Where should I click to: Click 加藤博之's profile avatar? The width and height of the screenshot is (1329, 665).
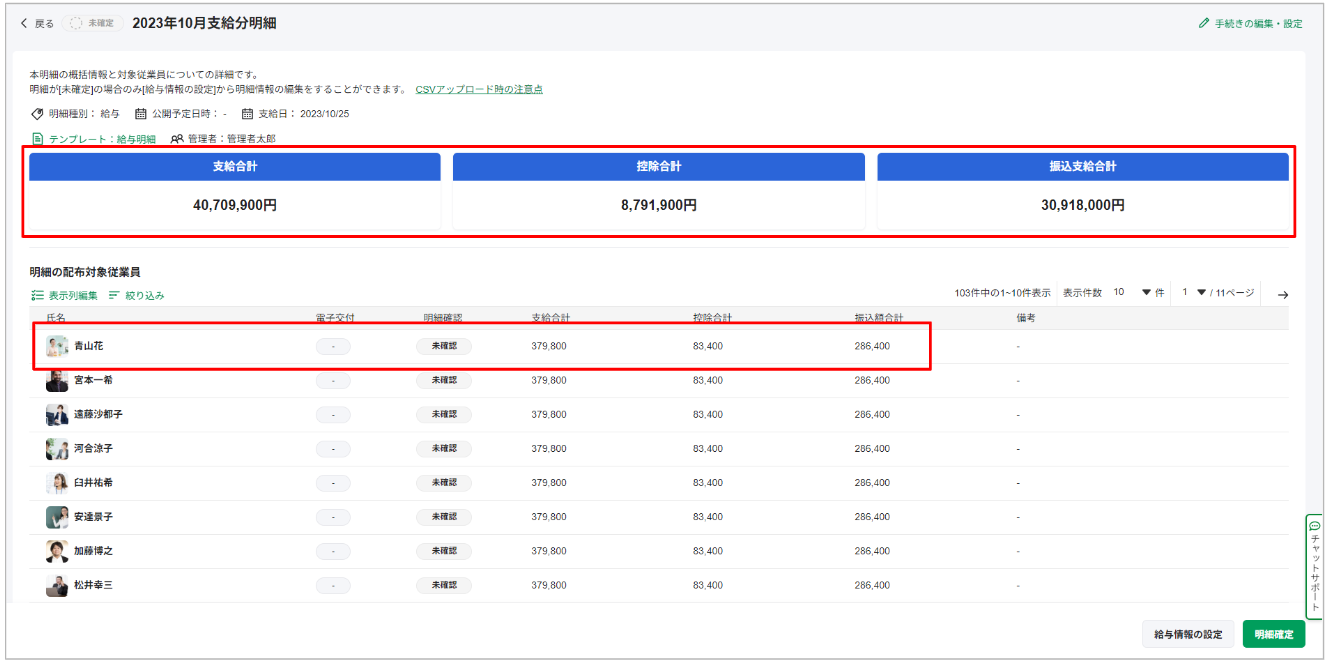coord(57,551)
